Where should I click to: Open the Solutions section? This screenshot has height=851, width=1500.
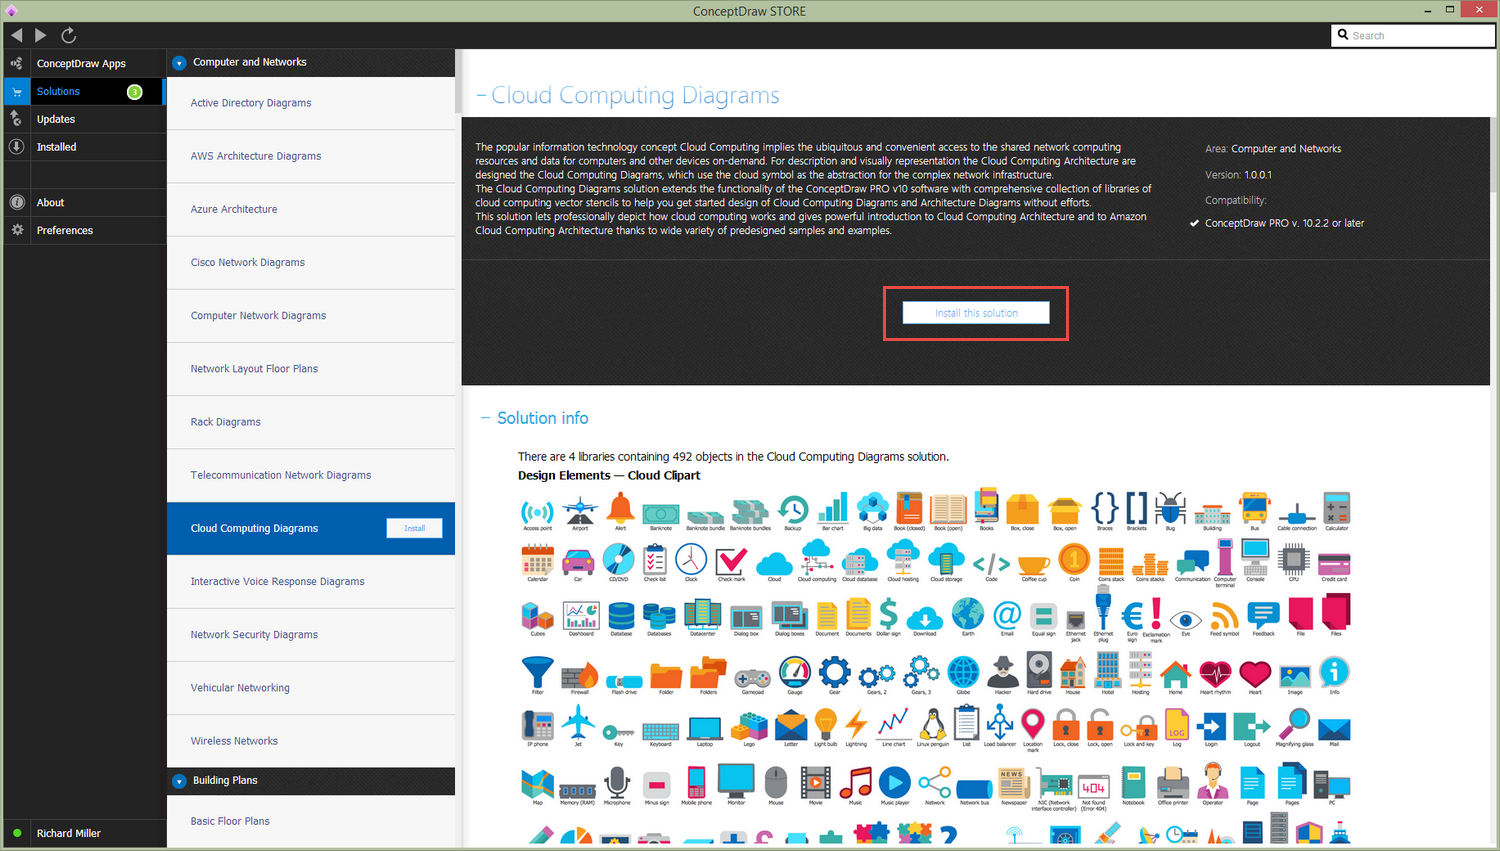pos(85,91)
